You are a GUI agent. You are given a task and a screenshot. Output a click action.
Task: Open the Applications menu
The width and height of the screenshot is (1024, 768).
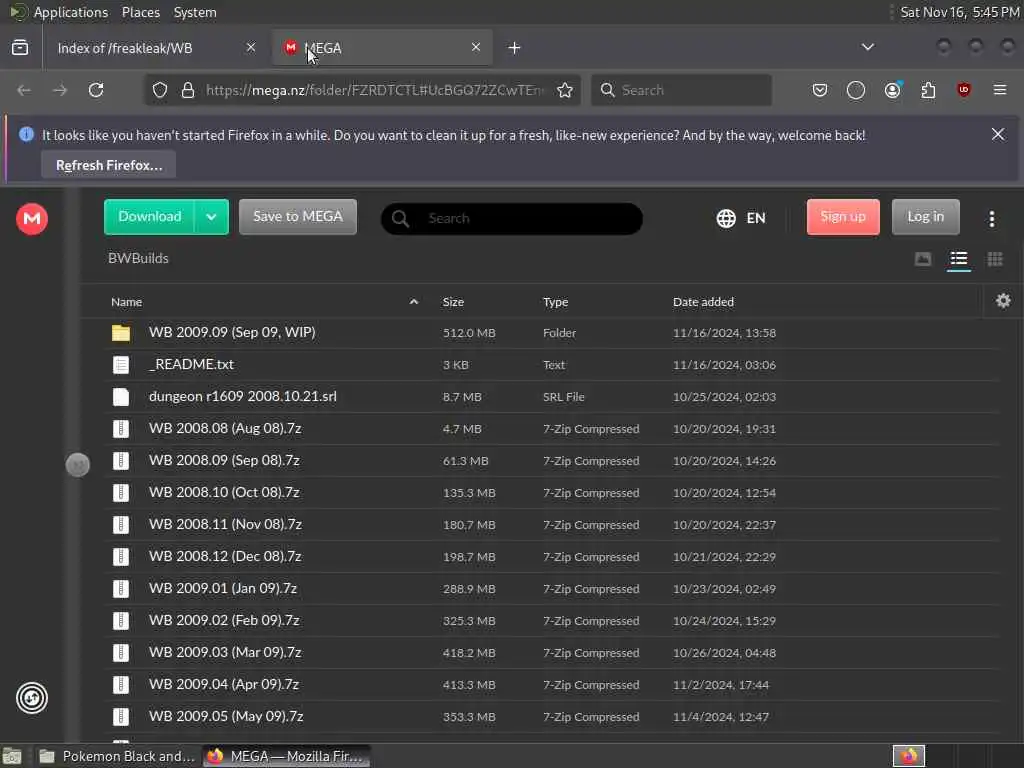point(71,12)
